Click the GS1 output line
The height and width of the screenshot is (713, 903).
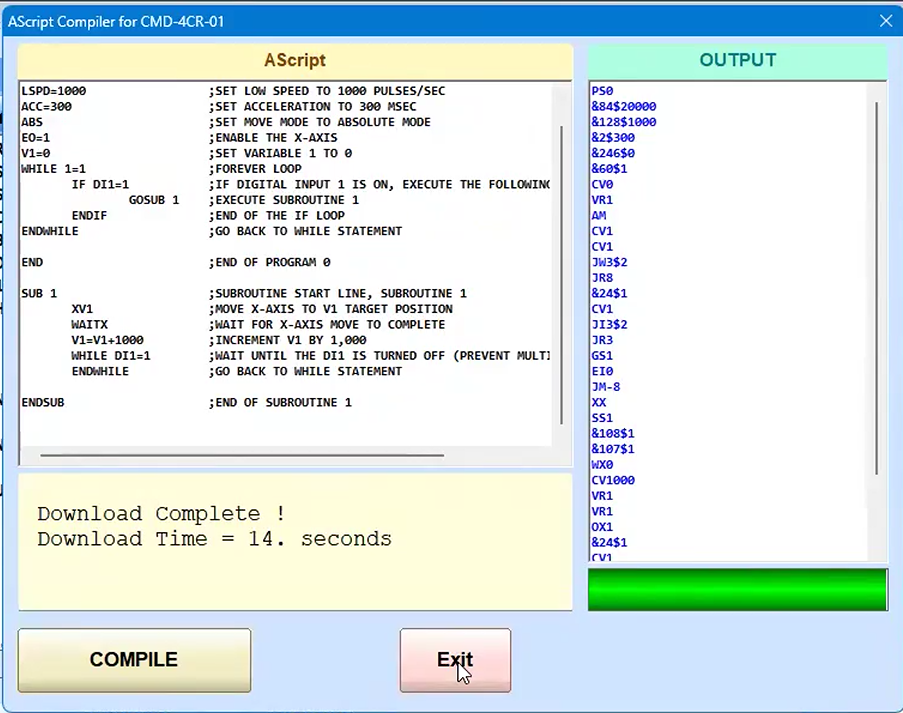click(602, 355)
